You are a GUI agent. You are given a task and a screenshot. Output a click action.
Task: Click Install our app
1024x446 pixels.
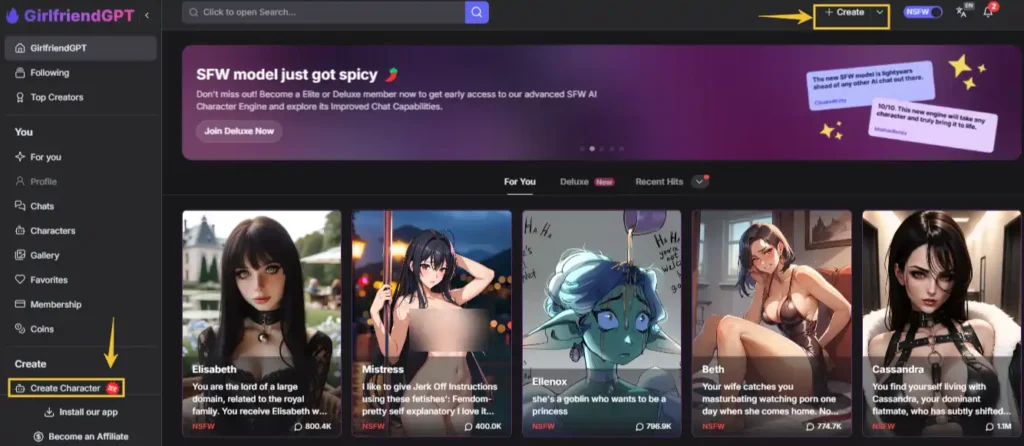(x=88, y=412)
